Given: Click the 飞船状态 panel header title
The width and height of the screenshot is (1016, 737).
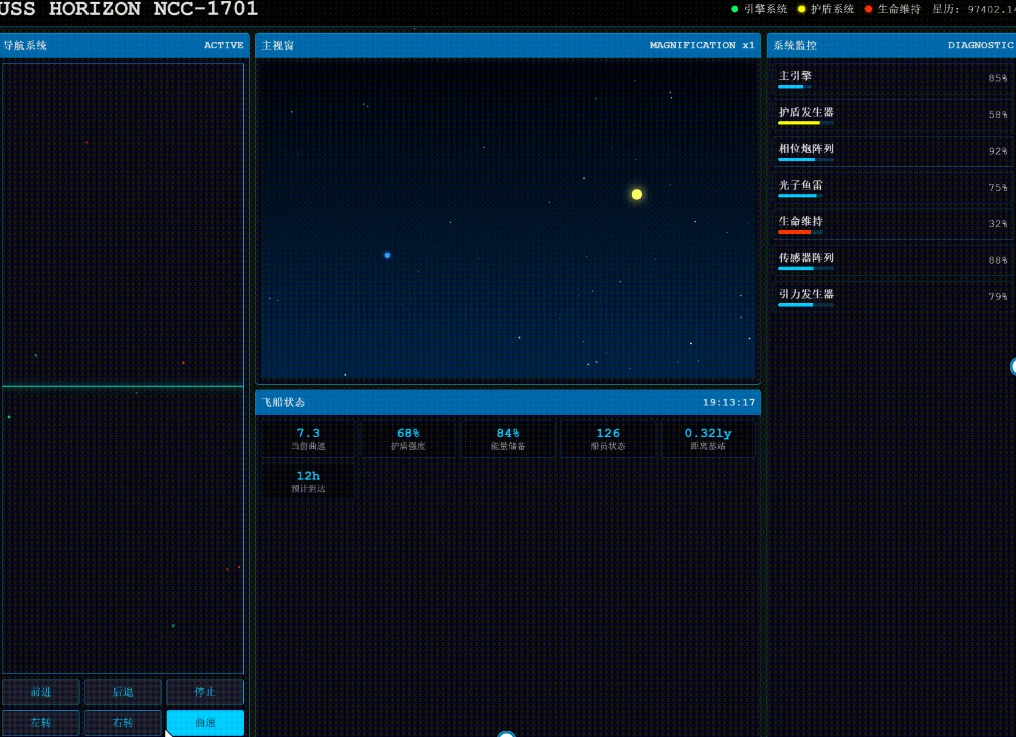Looking at the screenshot, I should pos(283,403).
